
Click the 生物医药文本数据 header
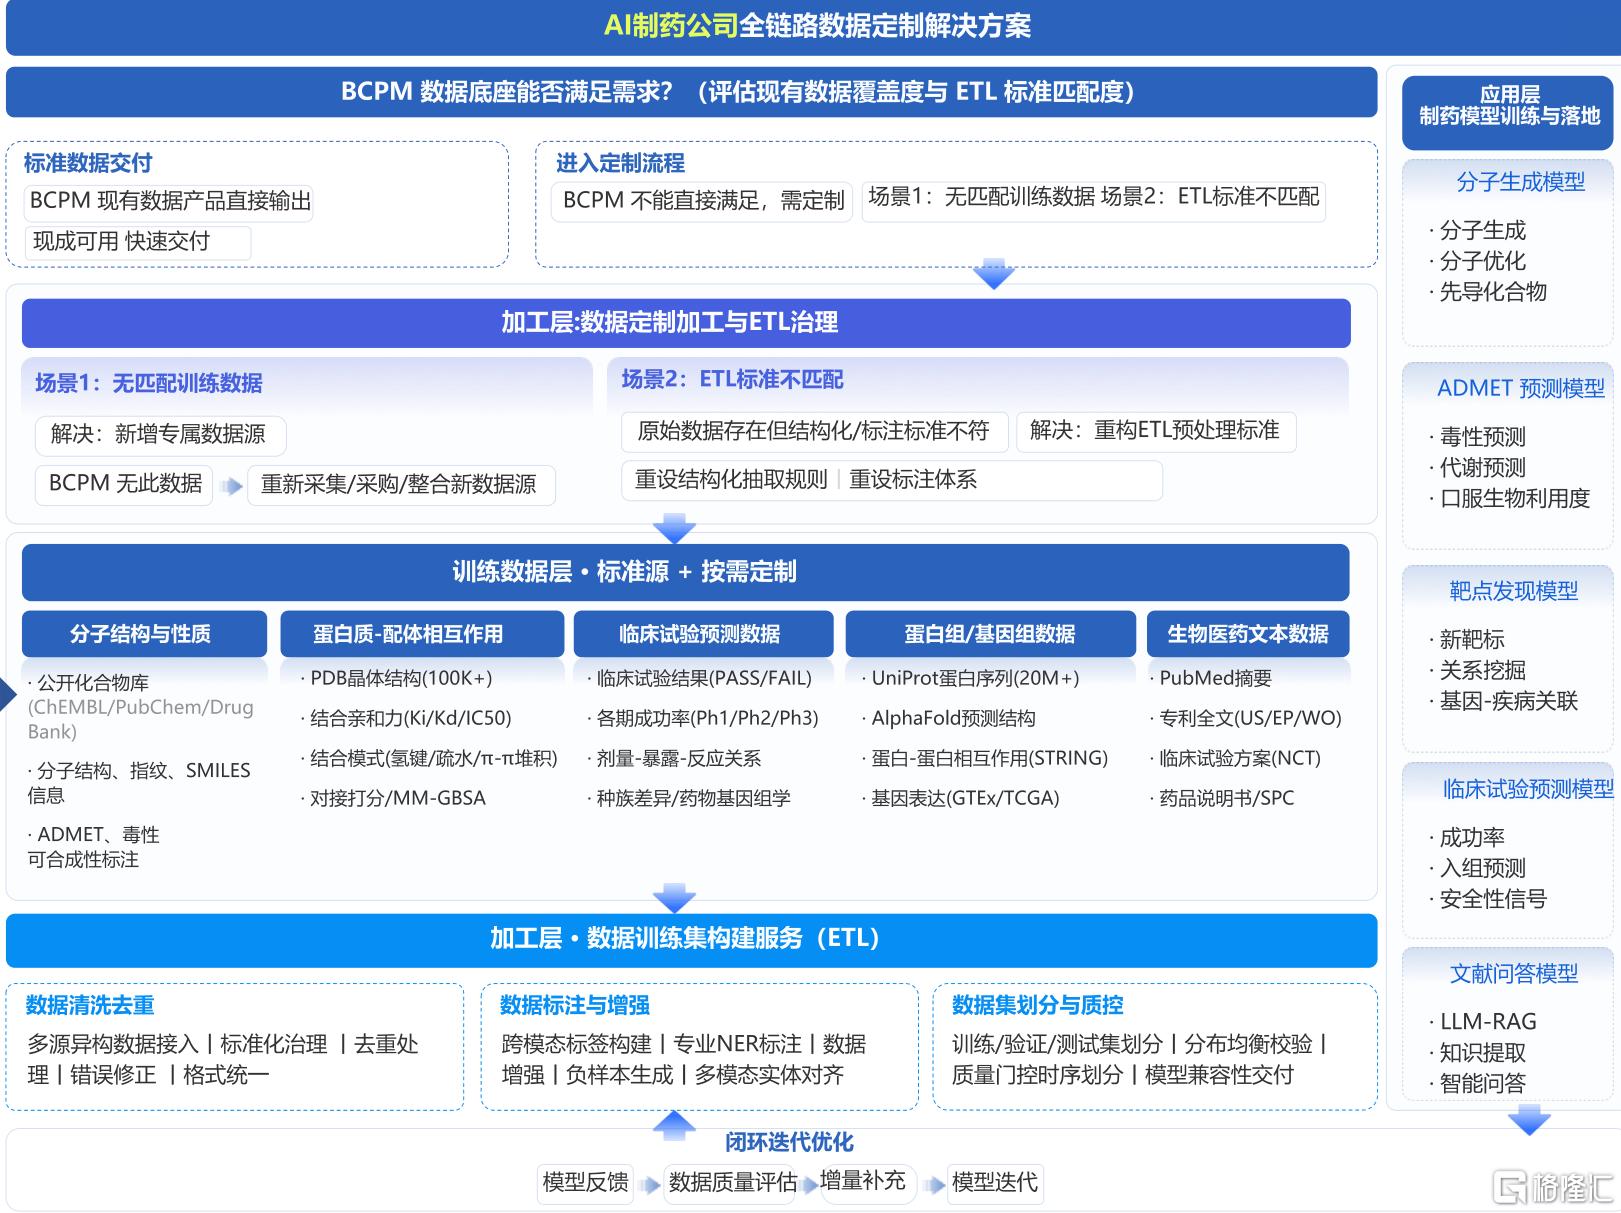[1248, 634]
